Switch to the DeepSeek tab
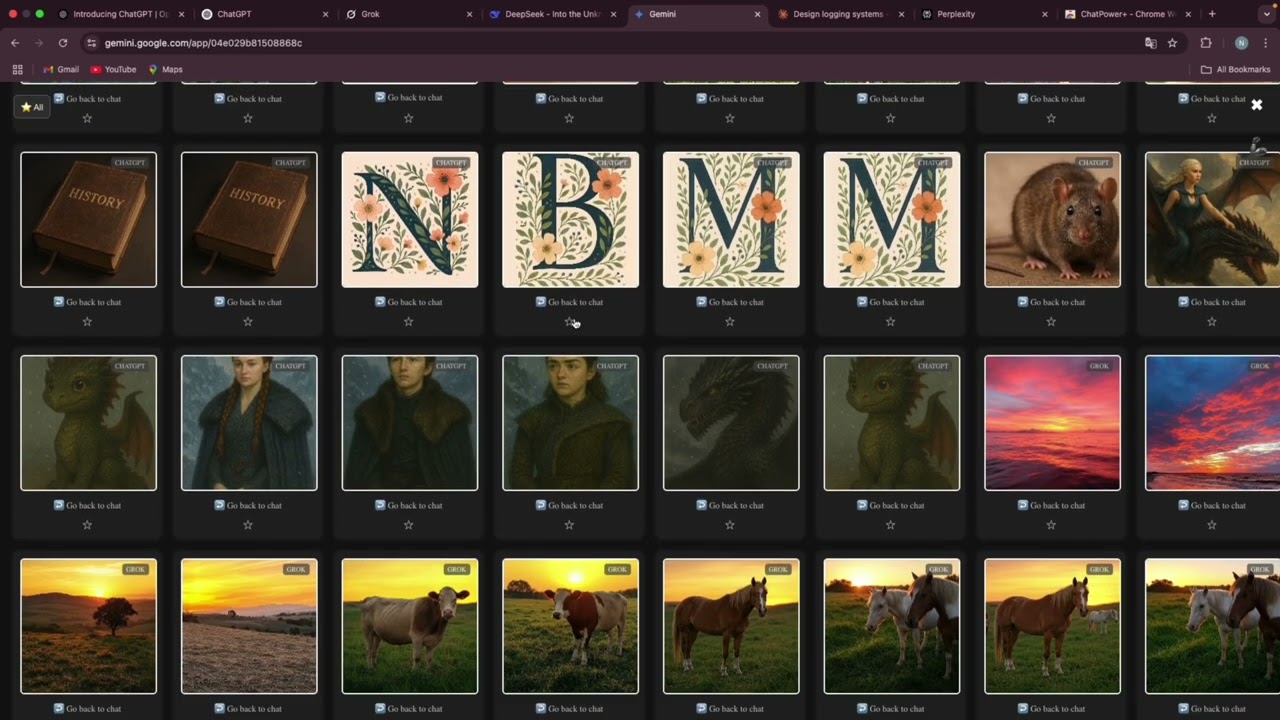The width and height of the screenshot is (1280, 720). [x=553, y=14]
